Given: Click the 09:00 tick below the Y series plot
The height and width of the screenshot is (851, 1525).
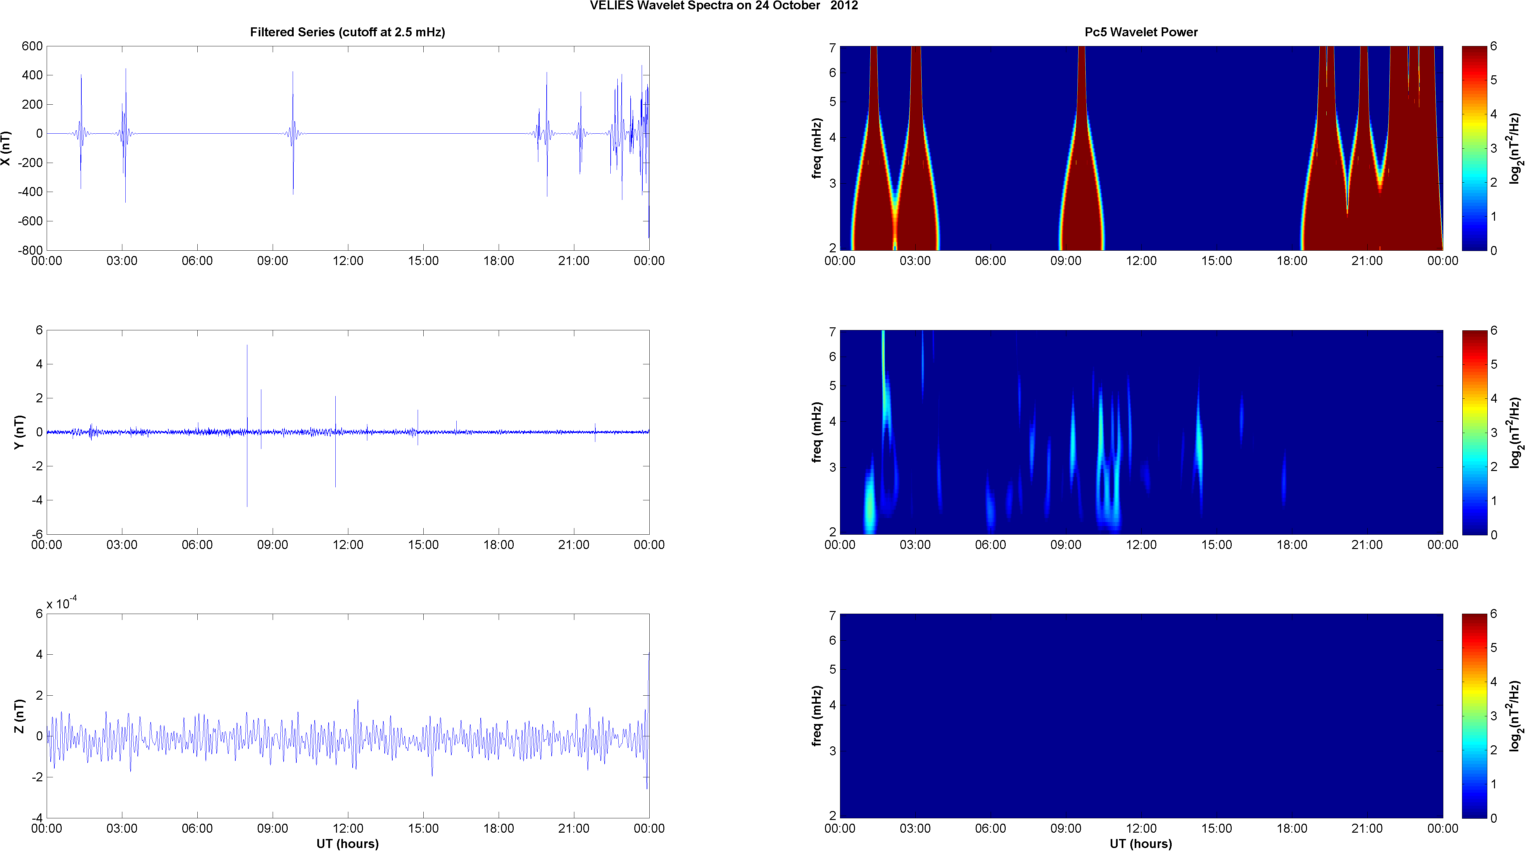Looking at the screenshot, I should (x=272, y=545).
